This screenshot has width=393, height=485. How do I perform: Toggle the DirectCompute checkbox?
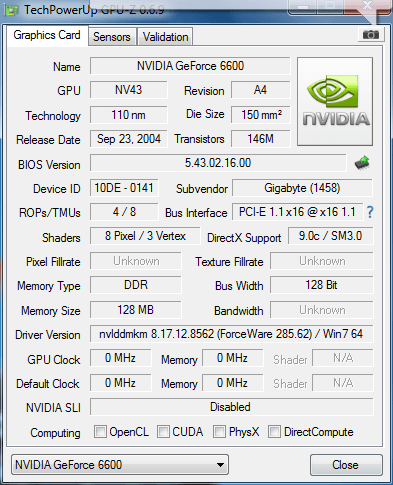(274, 431)
